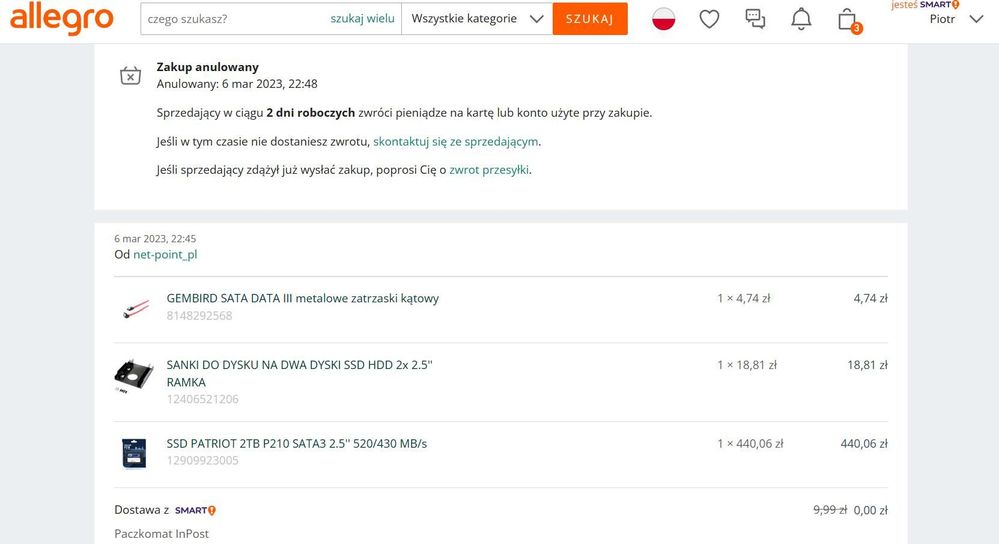Click the SSD PATRIOT product thumbnail

134,454
